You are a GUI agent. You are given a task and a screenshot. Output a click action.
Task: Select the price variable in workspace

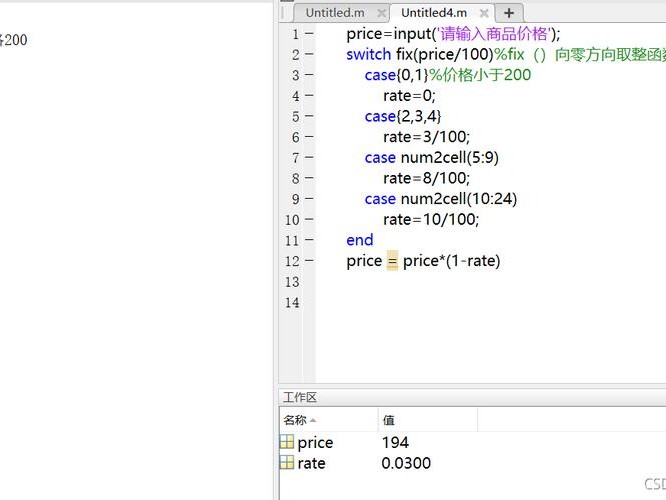(x=315, y=443)
